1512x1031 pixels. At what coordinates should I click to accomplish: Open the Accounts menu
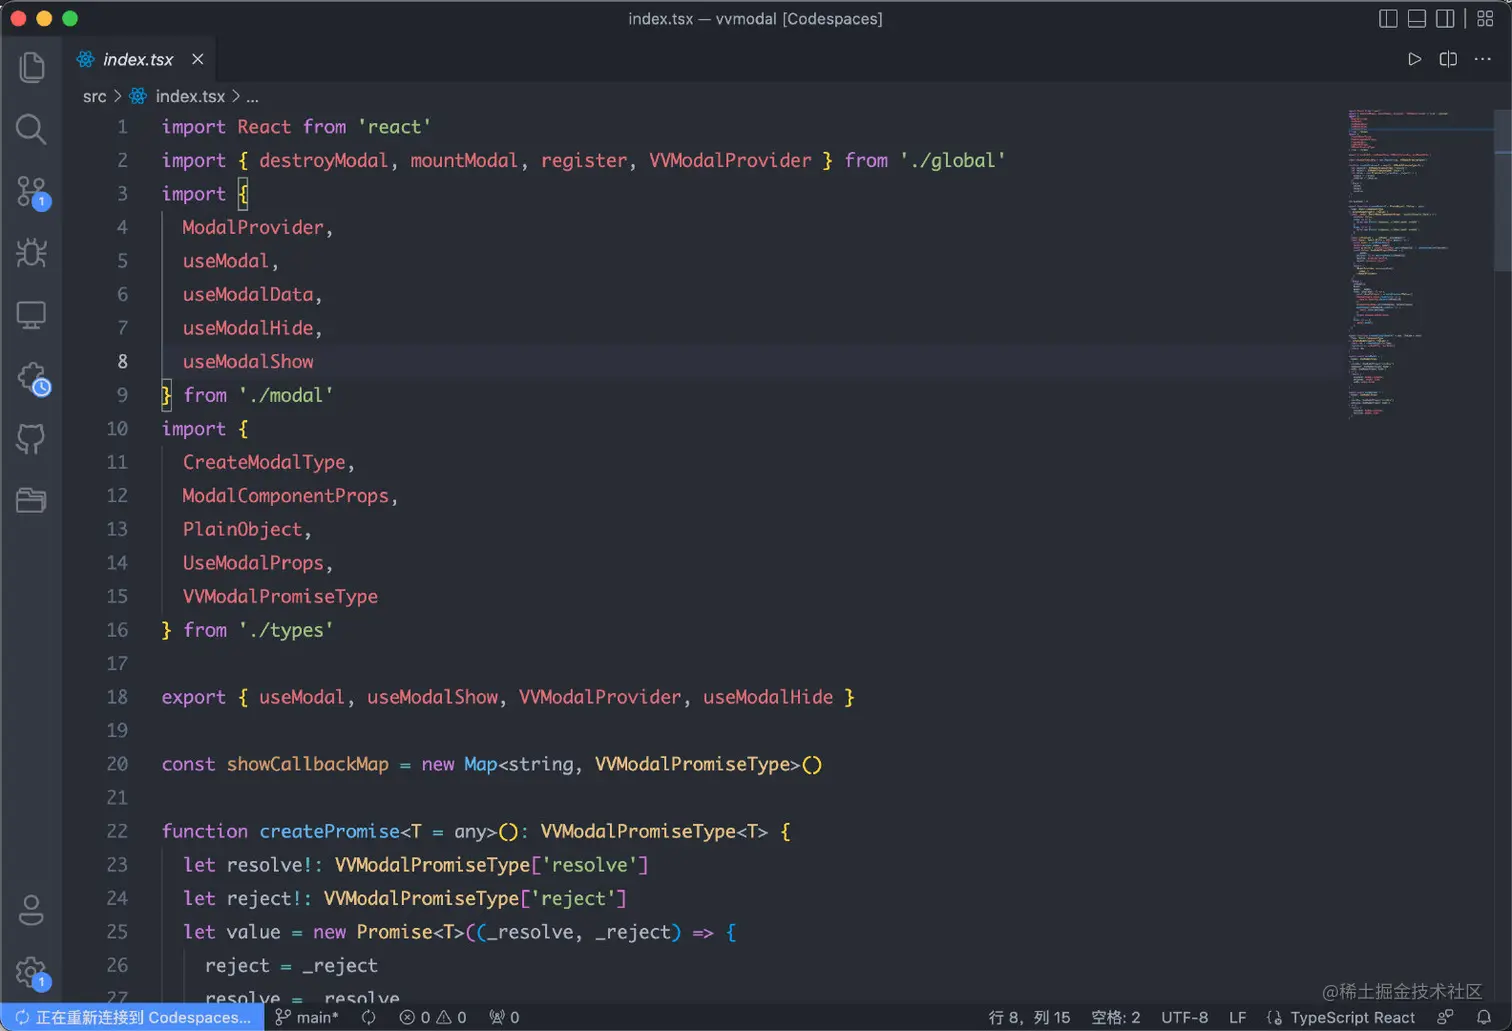click(x=31, y=910)
